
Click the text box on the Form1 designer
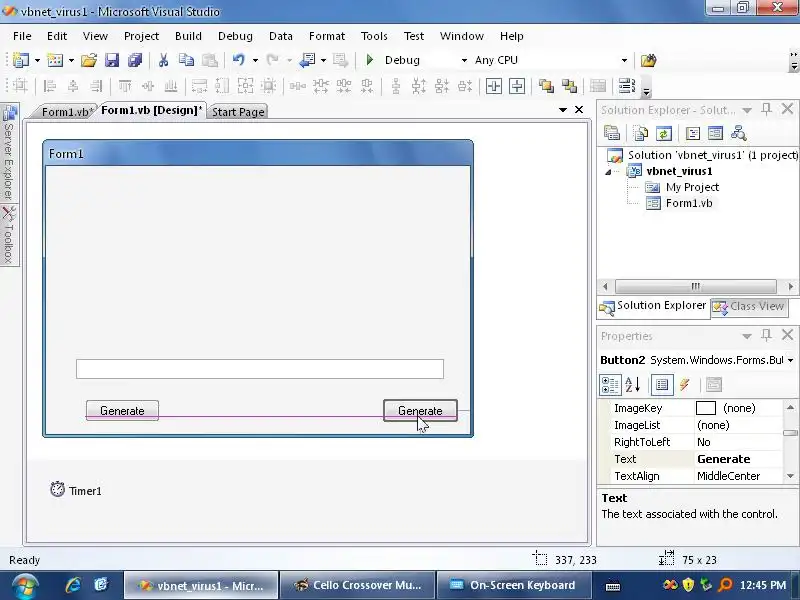[260, 369]
